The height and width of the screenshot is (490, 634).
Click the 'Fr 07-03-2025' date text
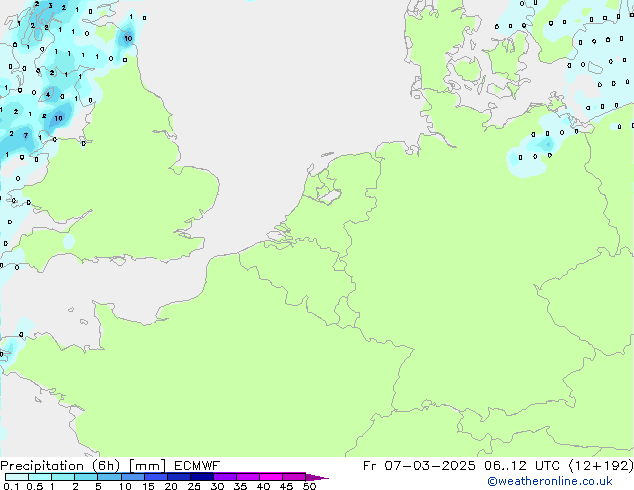click(x=419, y=466)
